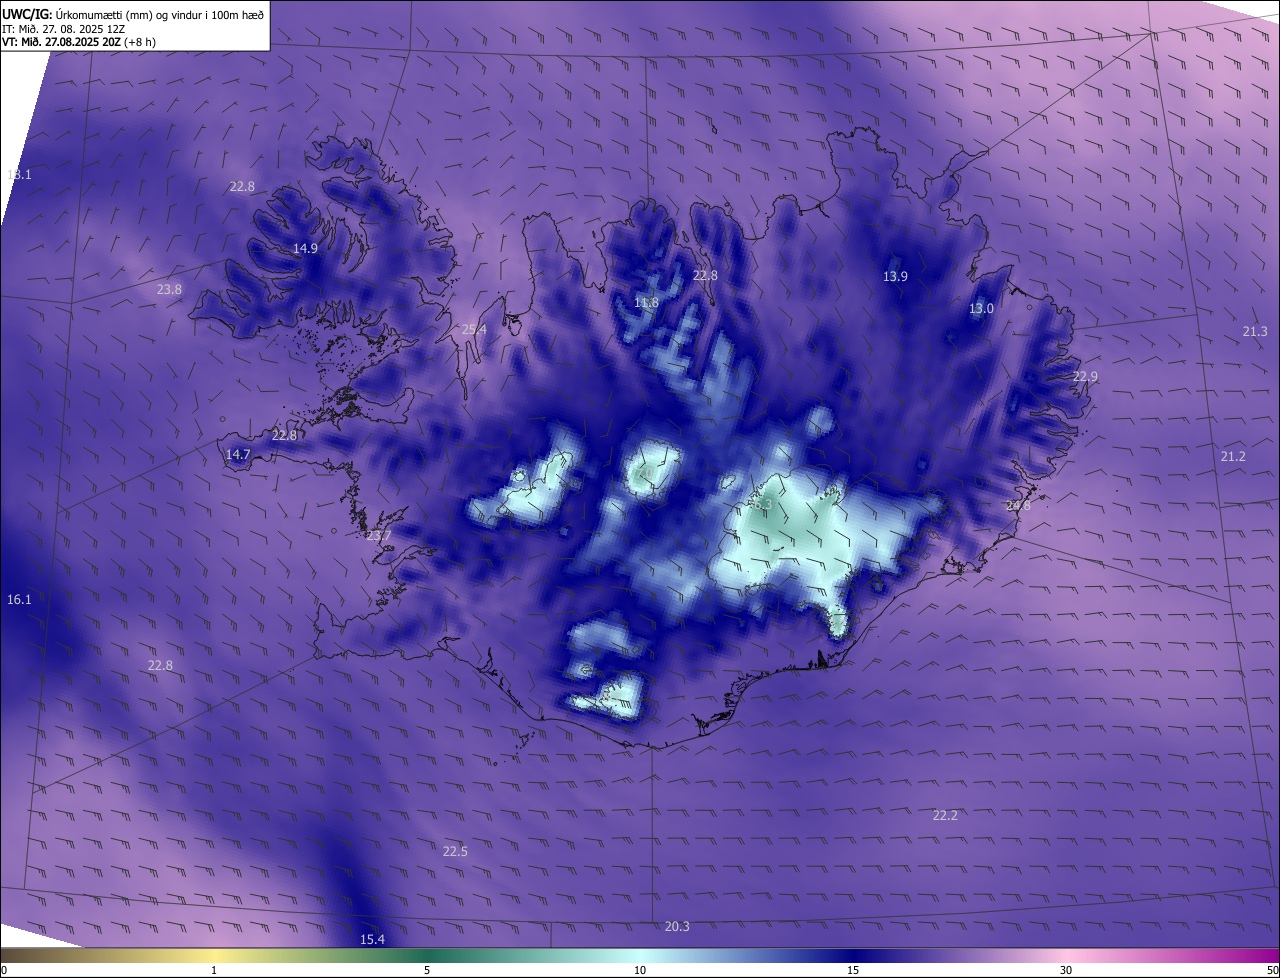Screen dimensions: 1280x978
Task: Click the colorbar tick label 50
Action: [1272, 970]
